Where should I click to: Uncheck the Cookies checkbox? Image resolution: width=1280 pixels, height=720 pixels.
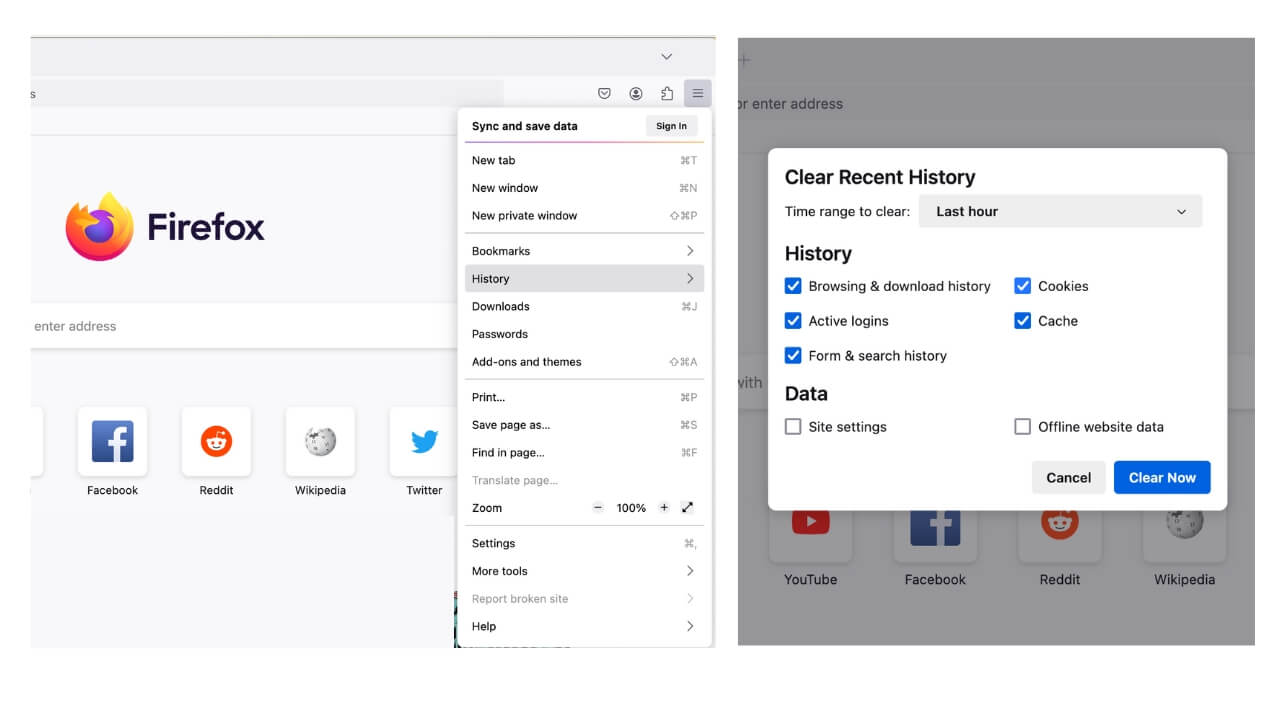click(1022, 286)
